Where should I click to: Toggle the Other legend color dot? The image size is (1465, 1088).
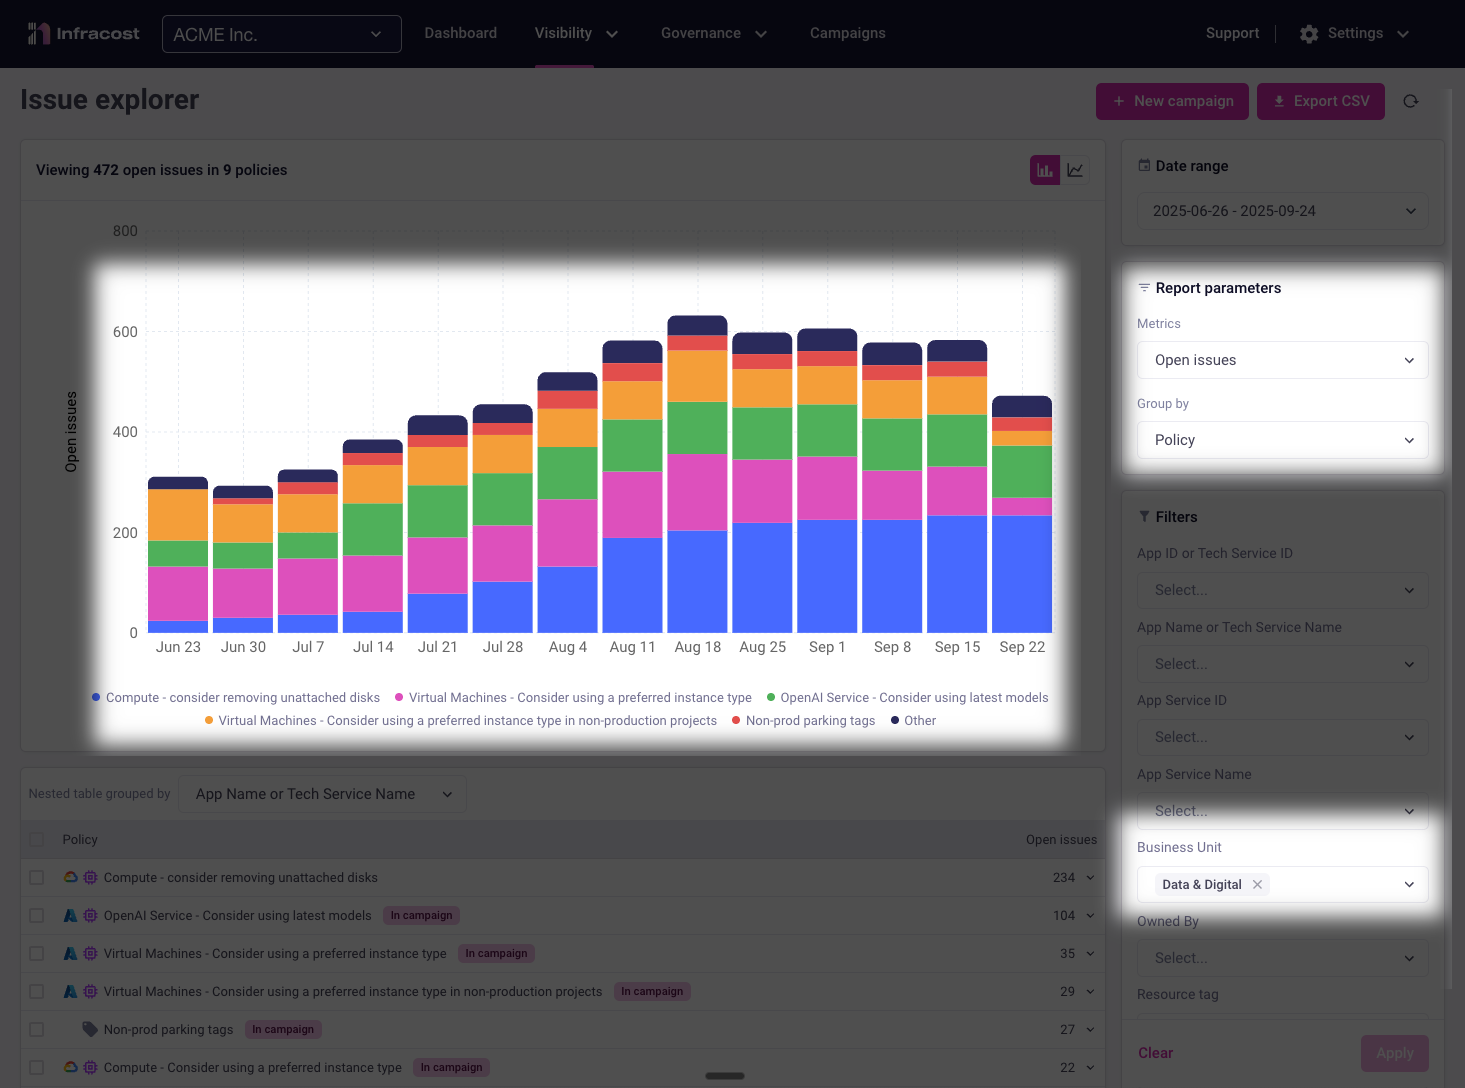click(895, 720)
